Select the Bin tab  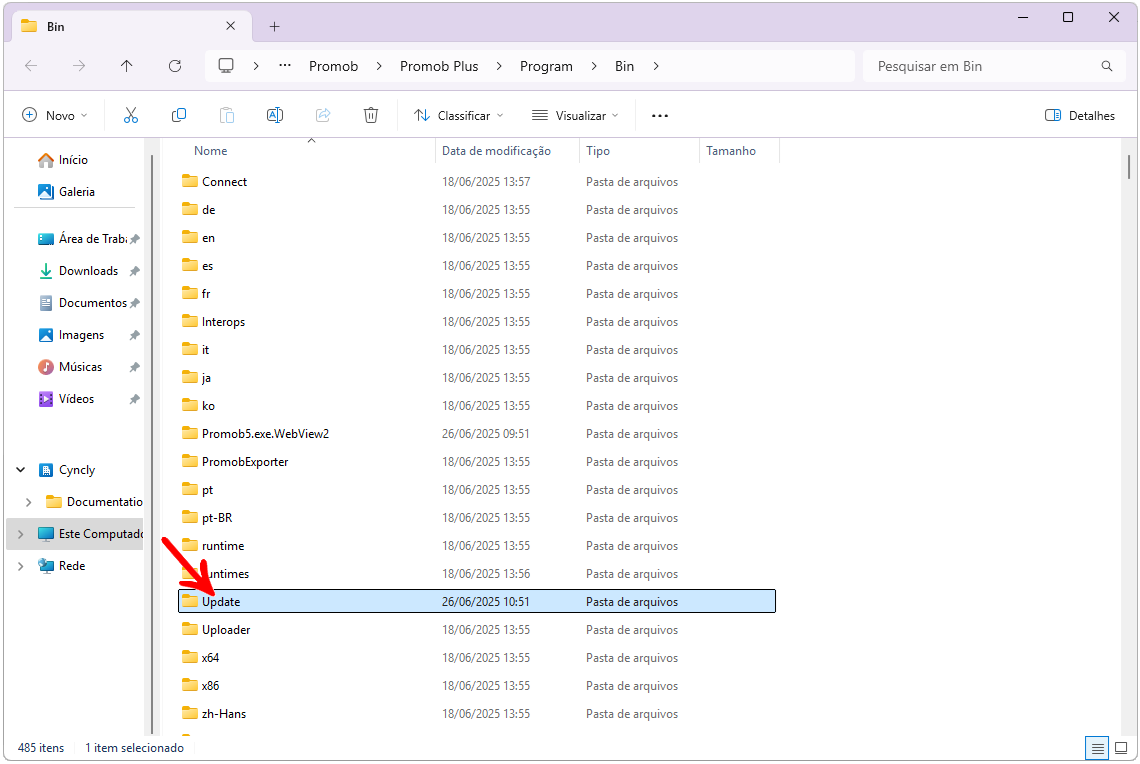[x=131, y=27]
